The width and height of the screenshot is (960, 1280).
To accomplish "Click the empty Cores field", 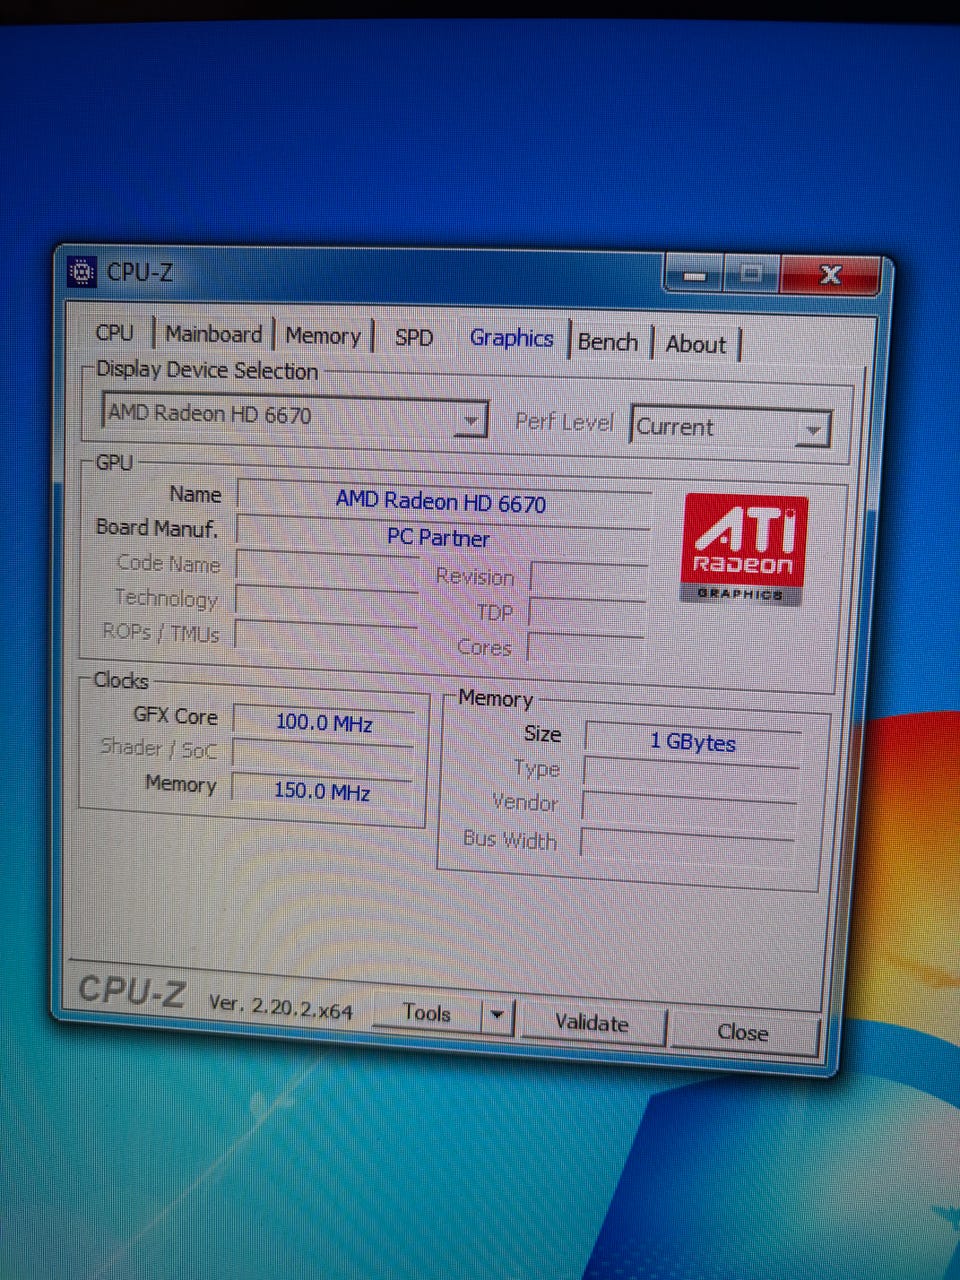I will tap(586, 650).
